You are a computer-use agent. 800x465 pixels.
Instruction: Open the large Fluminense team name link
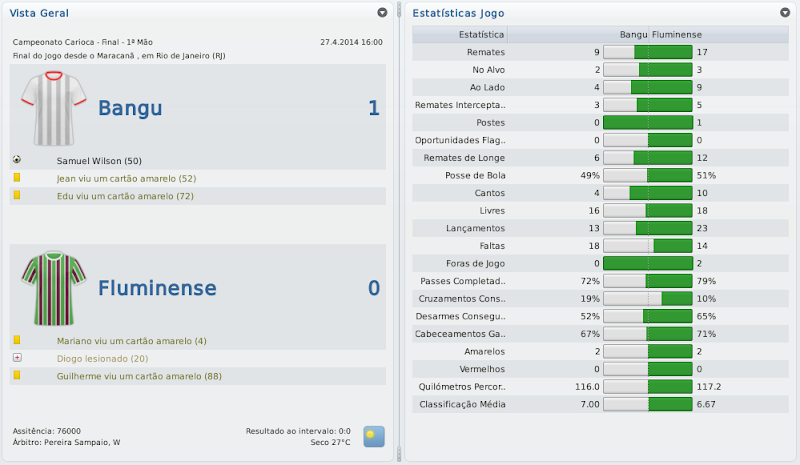[157, 288]
